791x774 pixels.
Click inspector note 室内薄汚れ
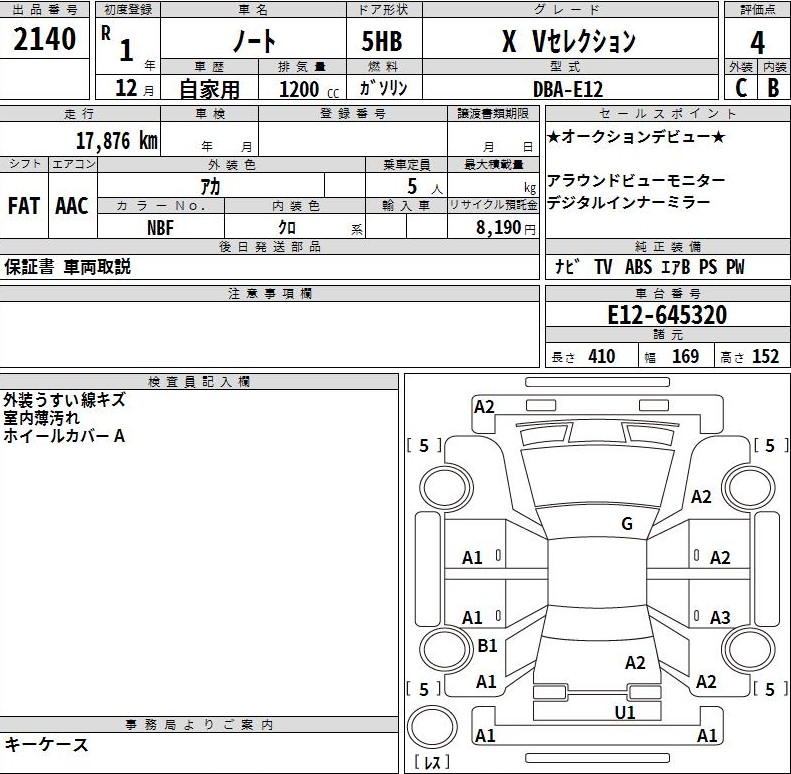click(x=41, y=418)
